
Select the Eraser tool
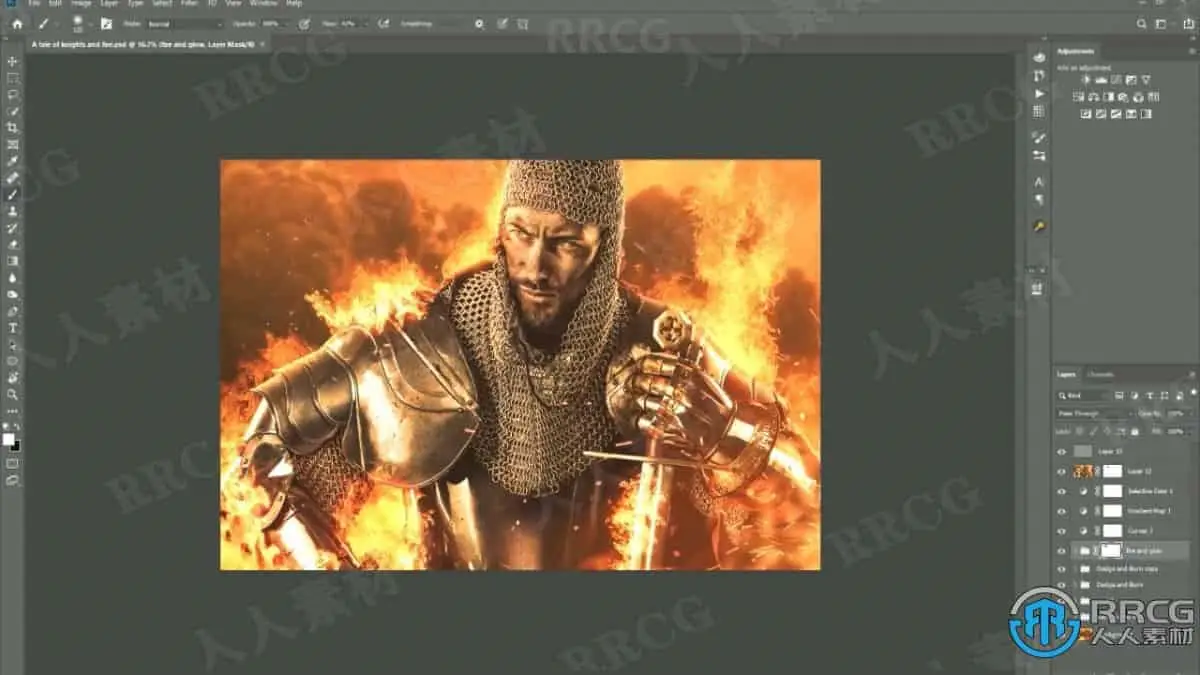click(x=13, y=244)
